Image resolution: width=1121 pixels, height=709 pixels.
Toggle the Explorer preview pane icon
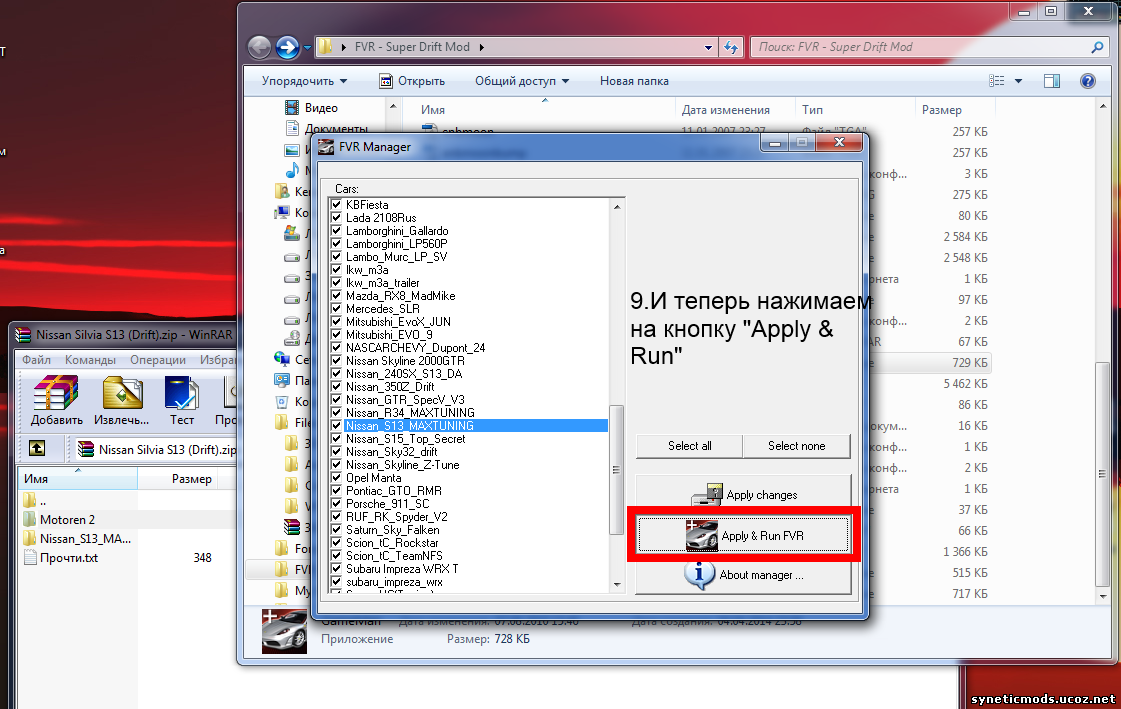click(1051, 81)
